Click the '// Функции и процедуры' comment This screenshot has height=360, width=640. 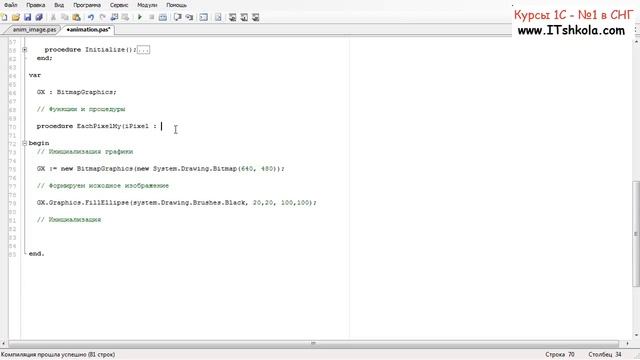tap(81, 109)
